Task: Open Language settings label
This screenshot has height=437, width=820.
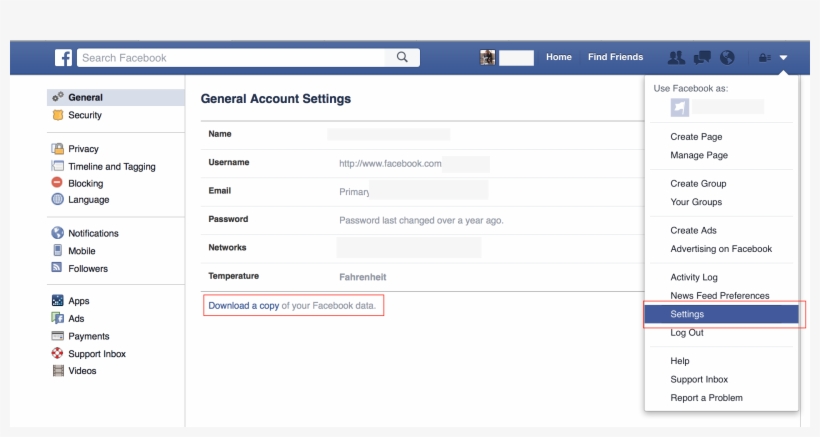Action: [x=88, y=200]
